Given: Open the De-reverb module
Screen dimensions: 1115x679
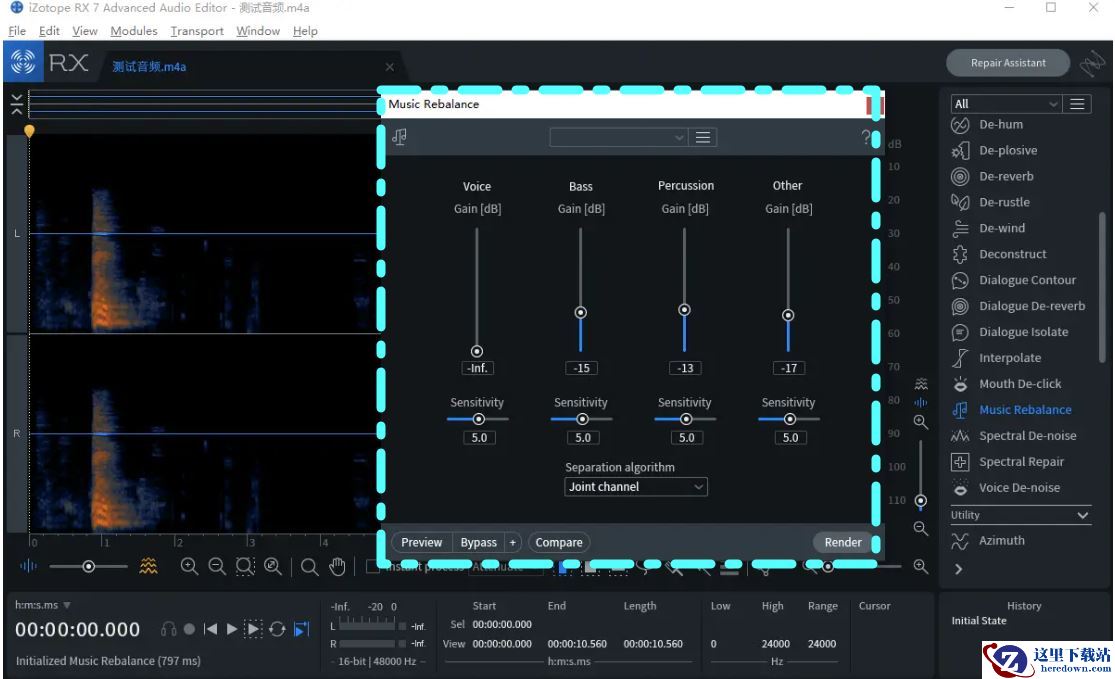Looking at the screenshot, I should pos(1005,176).
